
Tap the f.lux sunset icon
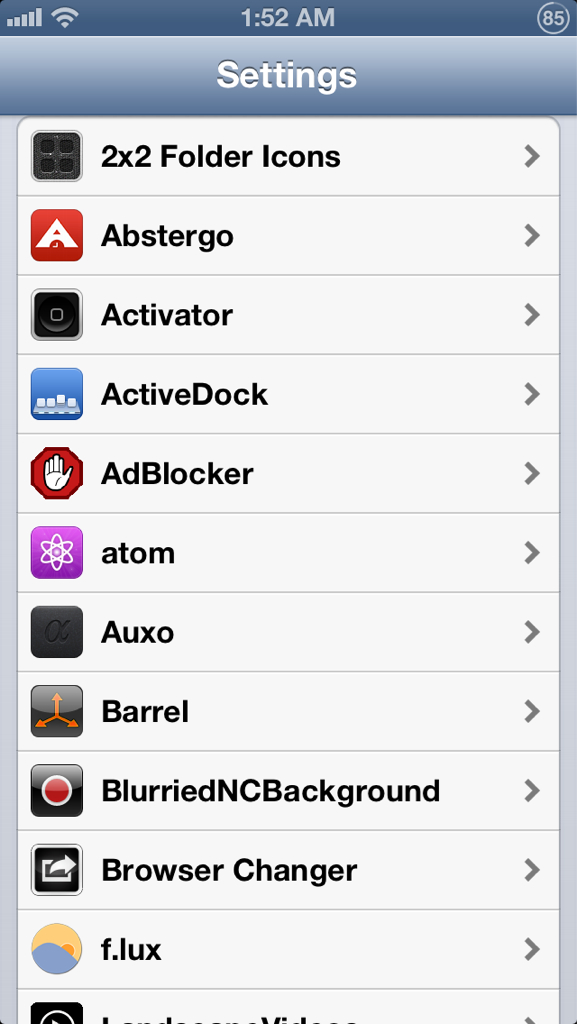57,949
